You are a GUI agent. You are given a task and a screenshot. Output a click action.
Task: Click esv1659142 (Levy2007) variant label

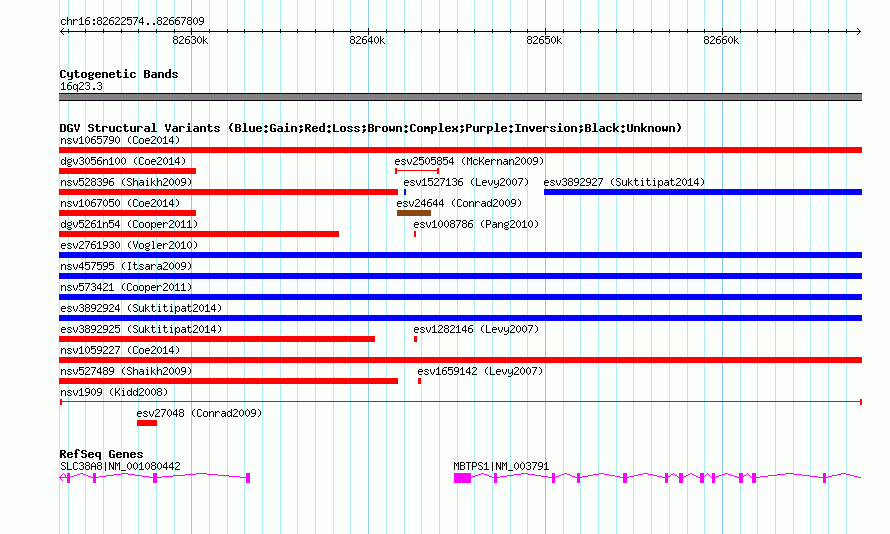480,371
